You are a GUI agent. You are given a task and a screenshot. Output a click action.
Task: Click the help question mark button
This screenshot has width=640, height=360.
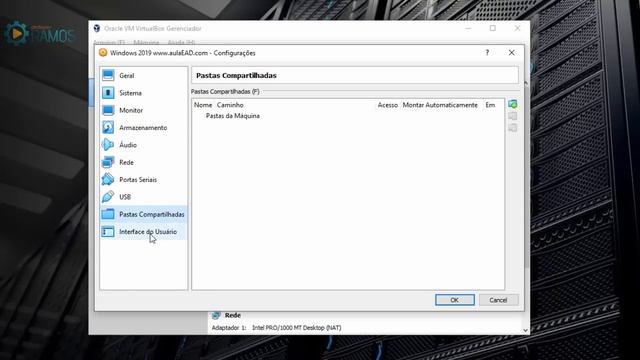[x=487, y=53]
